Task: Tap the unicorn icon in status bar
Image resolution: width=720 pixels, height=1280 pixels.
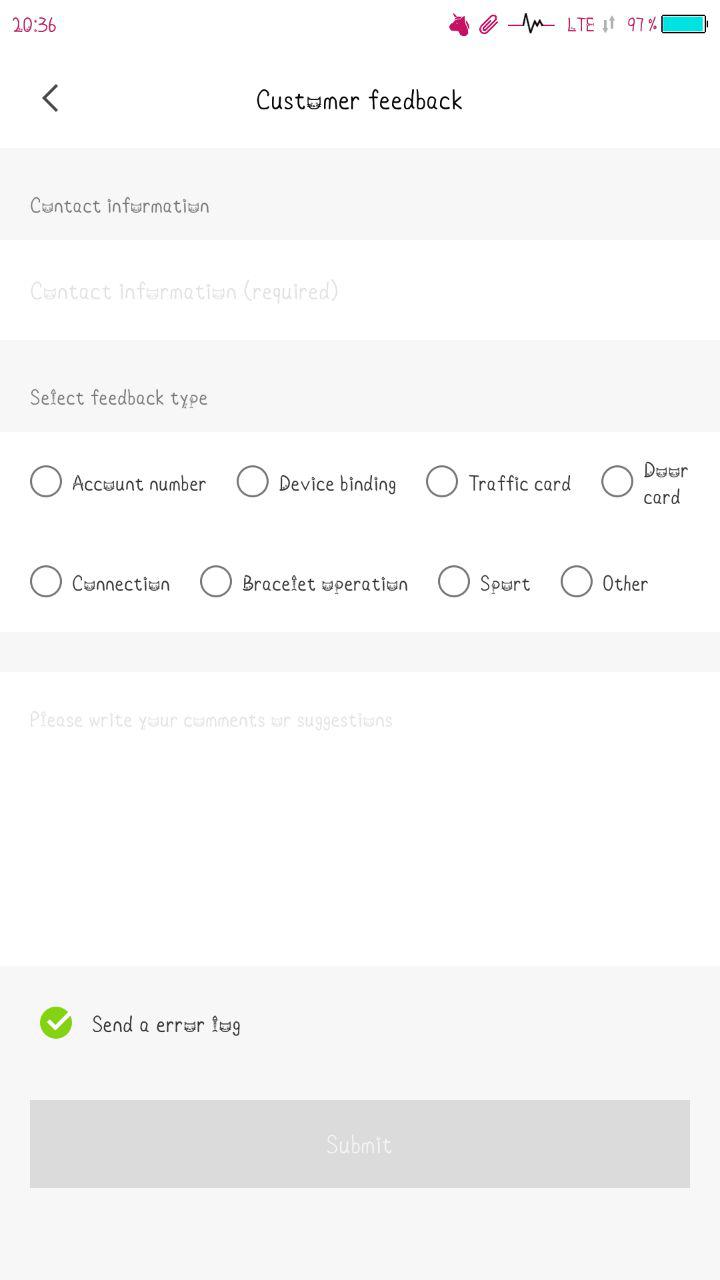Action: [x=459, y=25]
